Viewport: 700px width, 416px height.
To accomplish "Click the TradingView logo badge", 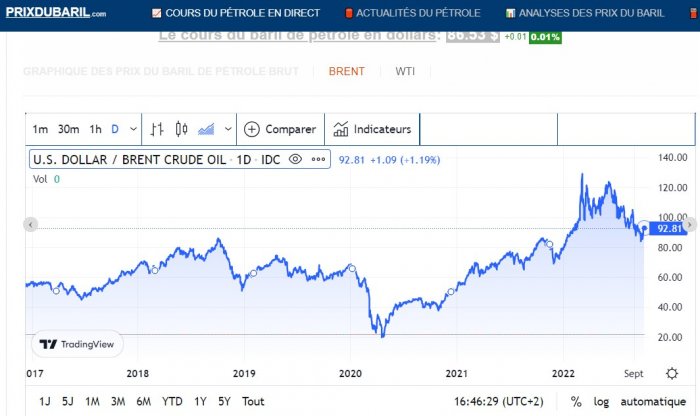I will pos(77,344).
